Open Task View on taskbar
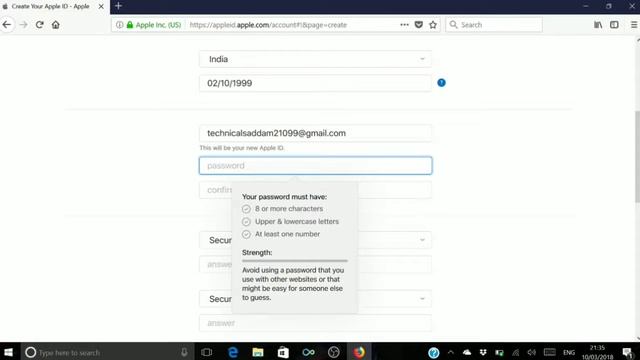Viewport: 640px width, 360px height. [x=207, y=352]
